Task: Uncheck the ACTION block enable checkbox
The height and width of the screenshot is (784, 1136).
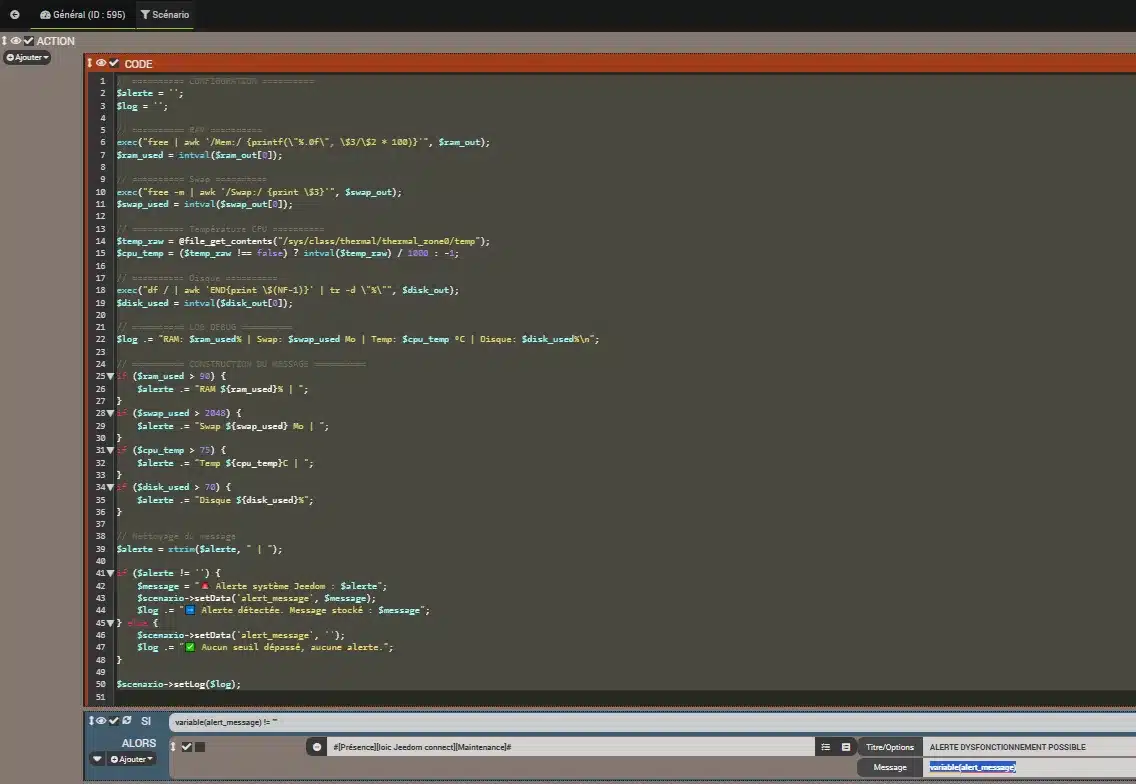Action: [x=28, y=41]
